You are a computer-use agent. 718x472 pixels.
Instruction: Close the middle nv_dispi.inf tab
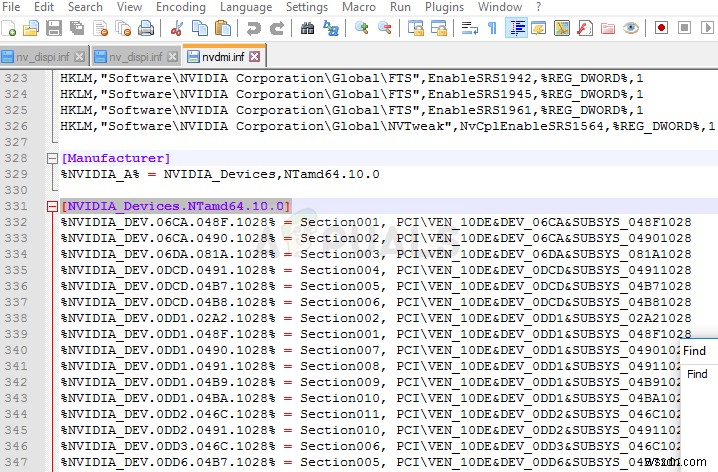[173, 57]
